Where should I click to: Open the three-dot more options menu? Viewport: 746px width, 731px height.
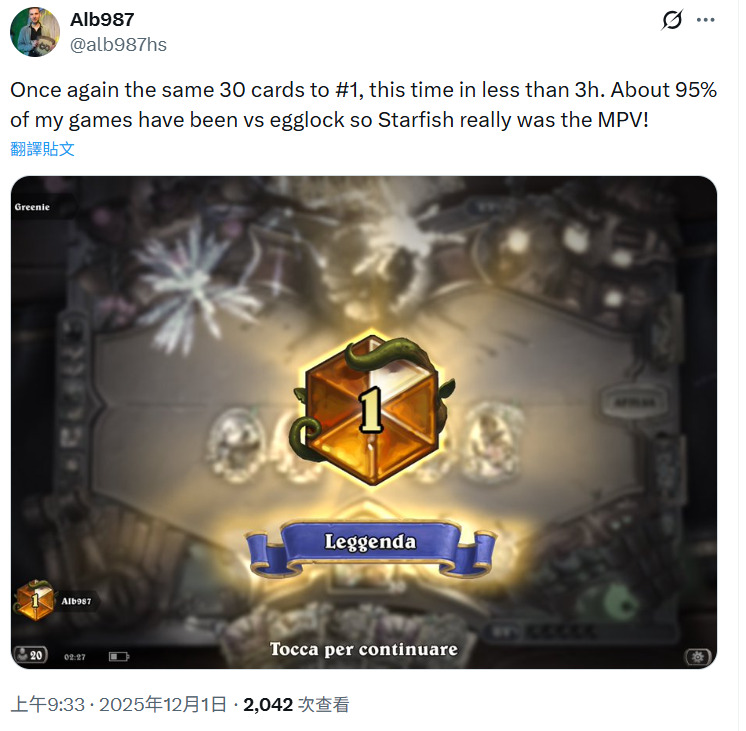(x=706, y=20)
